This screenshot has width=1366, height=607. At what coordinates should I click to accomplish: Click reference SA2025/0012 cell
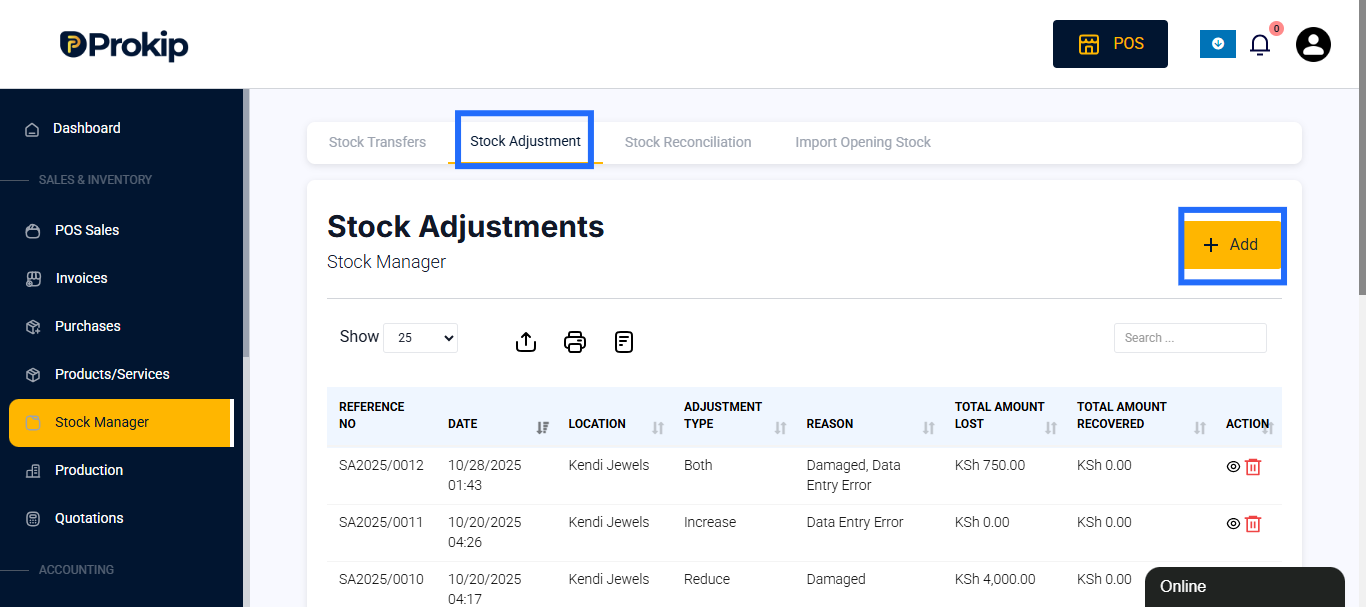381,465
